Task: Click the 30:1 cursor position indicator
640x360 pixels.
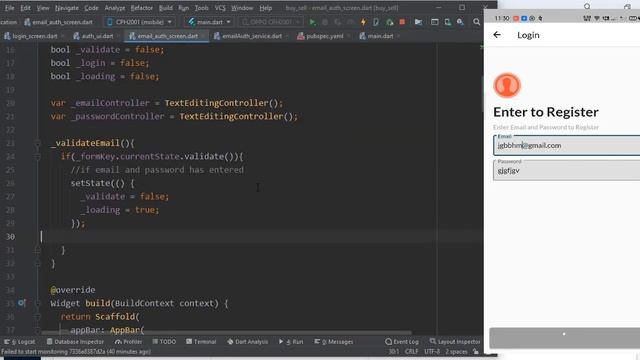Action: 394,351
